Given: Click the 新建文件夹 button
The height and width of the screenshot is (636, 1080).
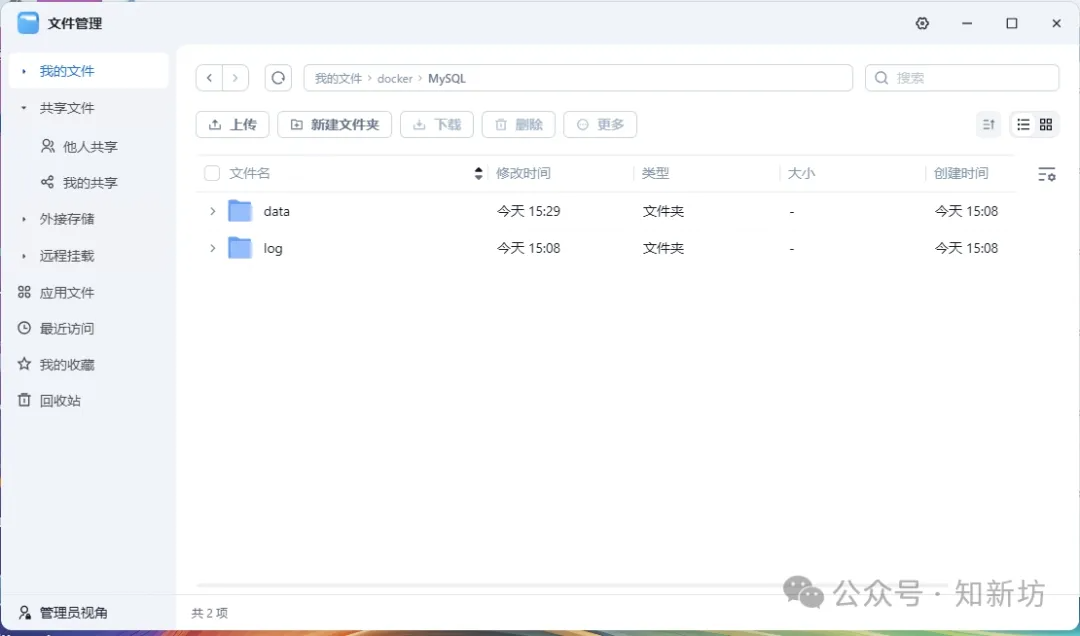Looking at the screenshot, I should tap(334, 124).
